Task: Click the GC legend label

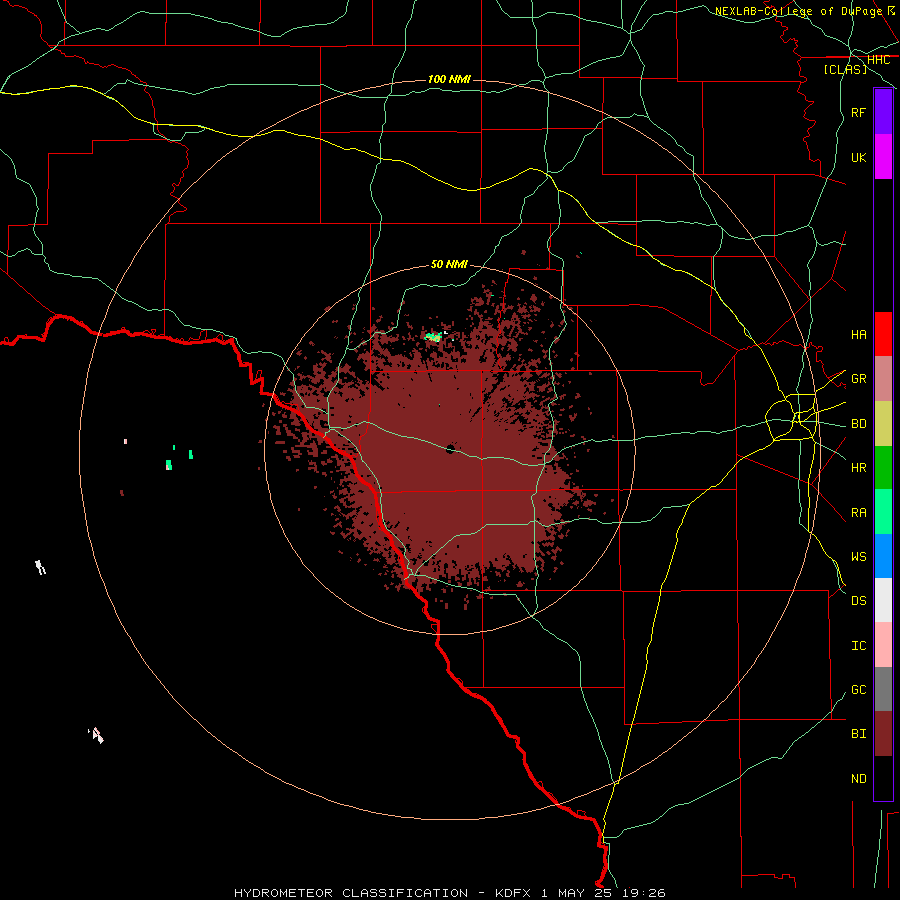Action: [858, 690]
